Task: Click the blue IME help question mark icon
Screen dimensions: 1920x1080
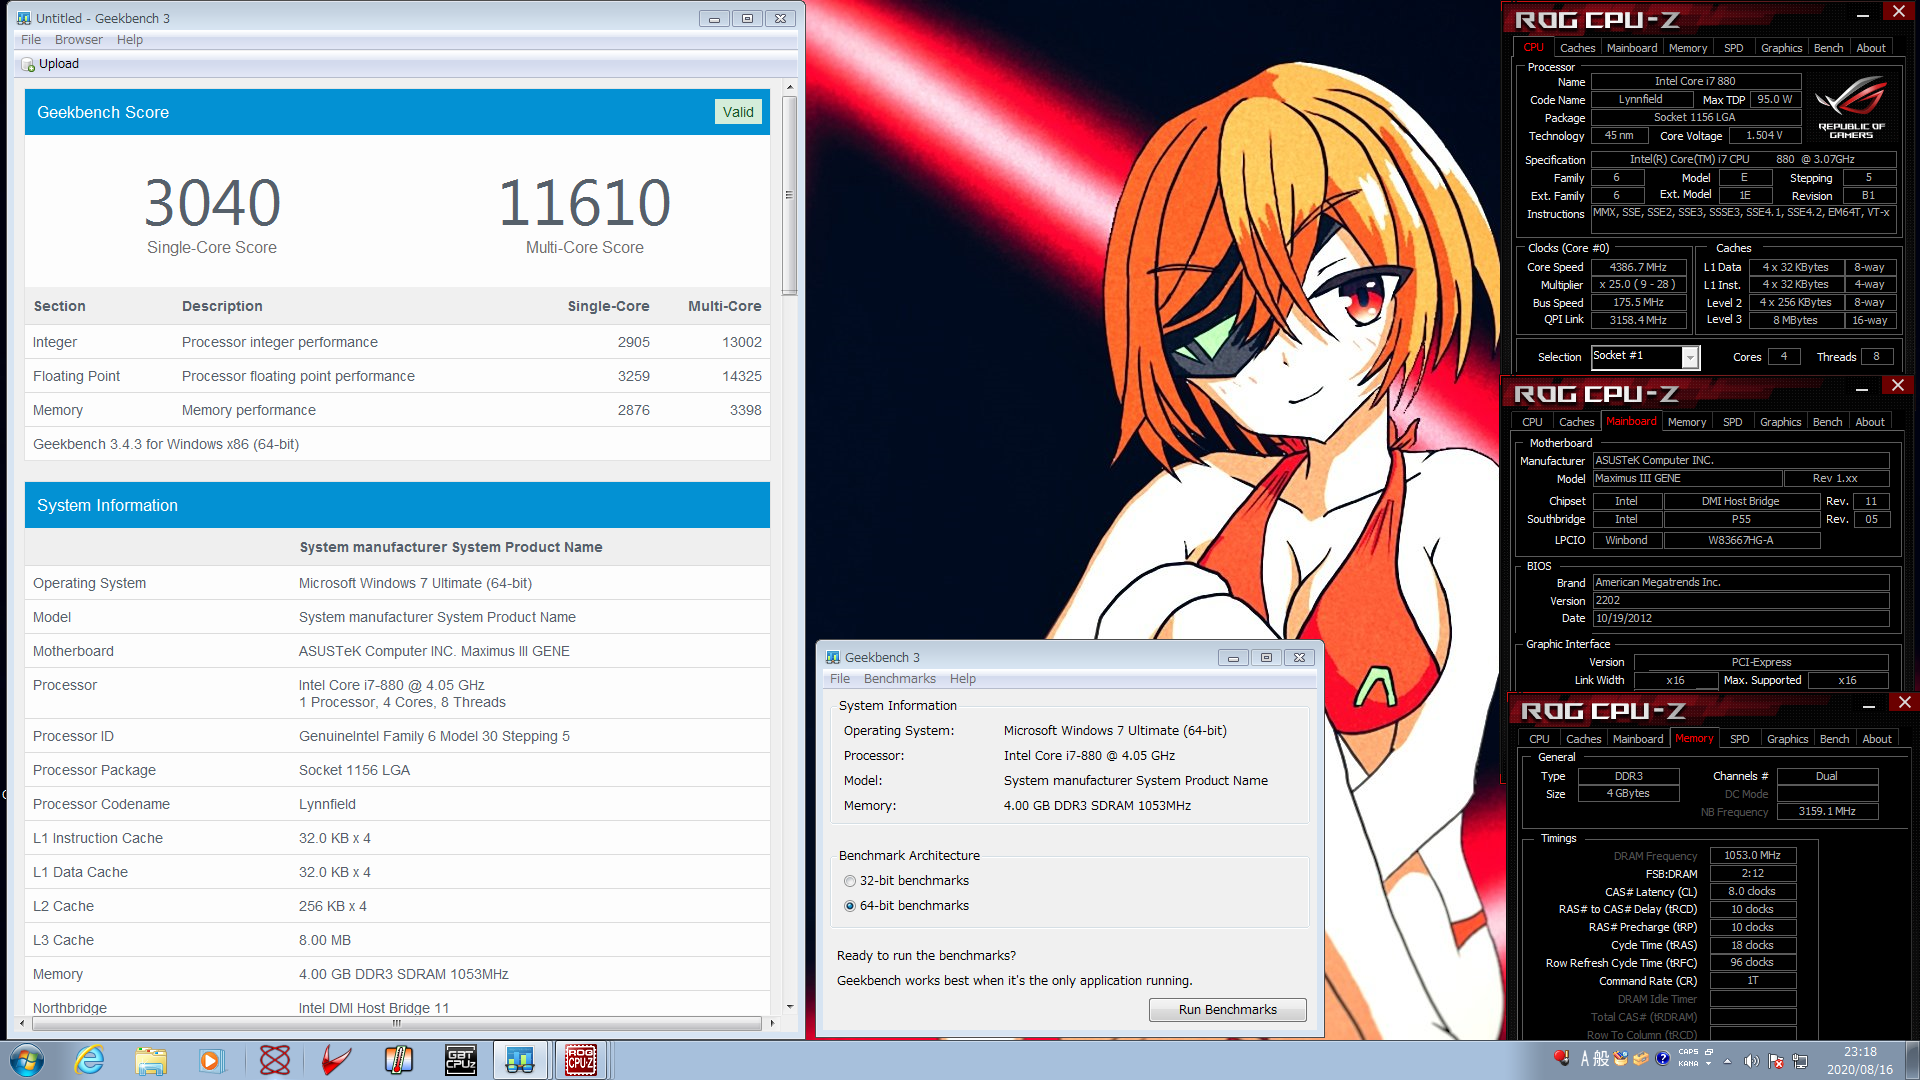Action: (x=1662, y=1059)
